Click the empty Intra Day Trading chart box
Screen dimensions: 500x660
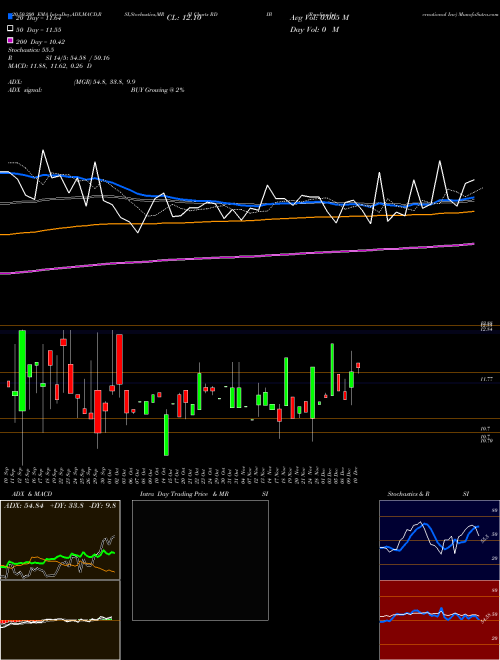200,560
